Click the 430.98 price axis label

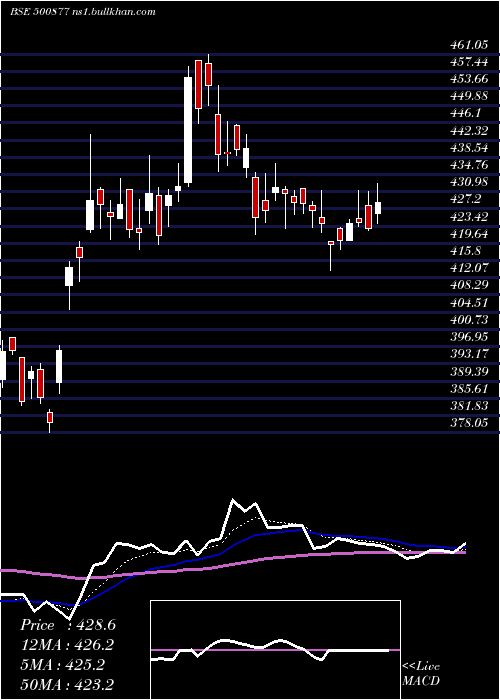[468, 182]
